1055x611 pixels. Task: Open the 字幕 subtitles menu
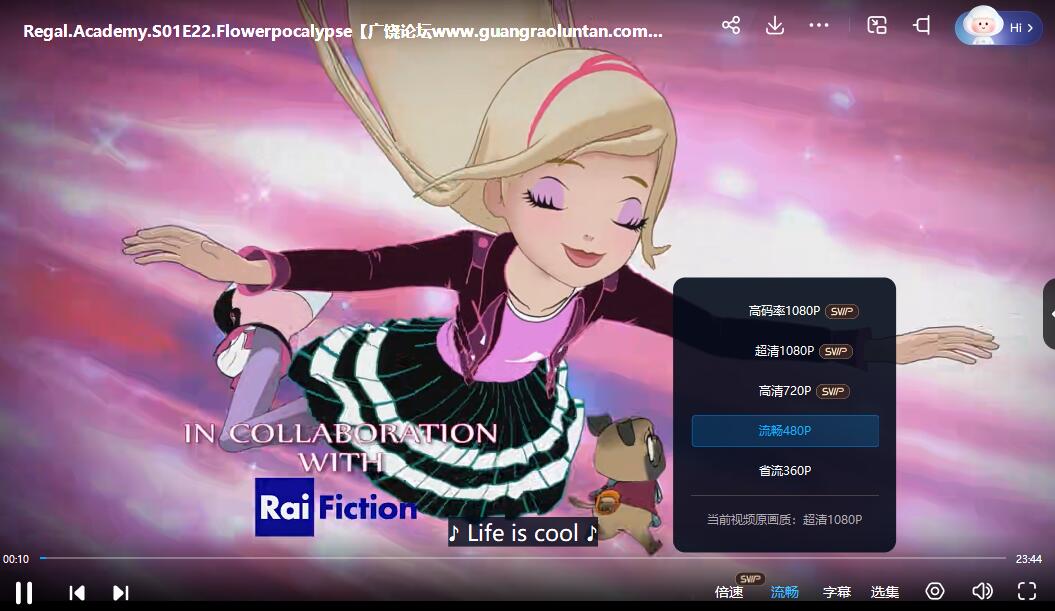[837, 592]
